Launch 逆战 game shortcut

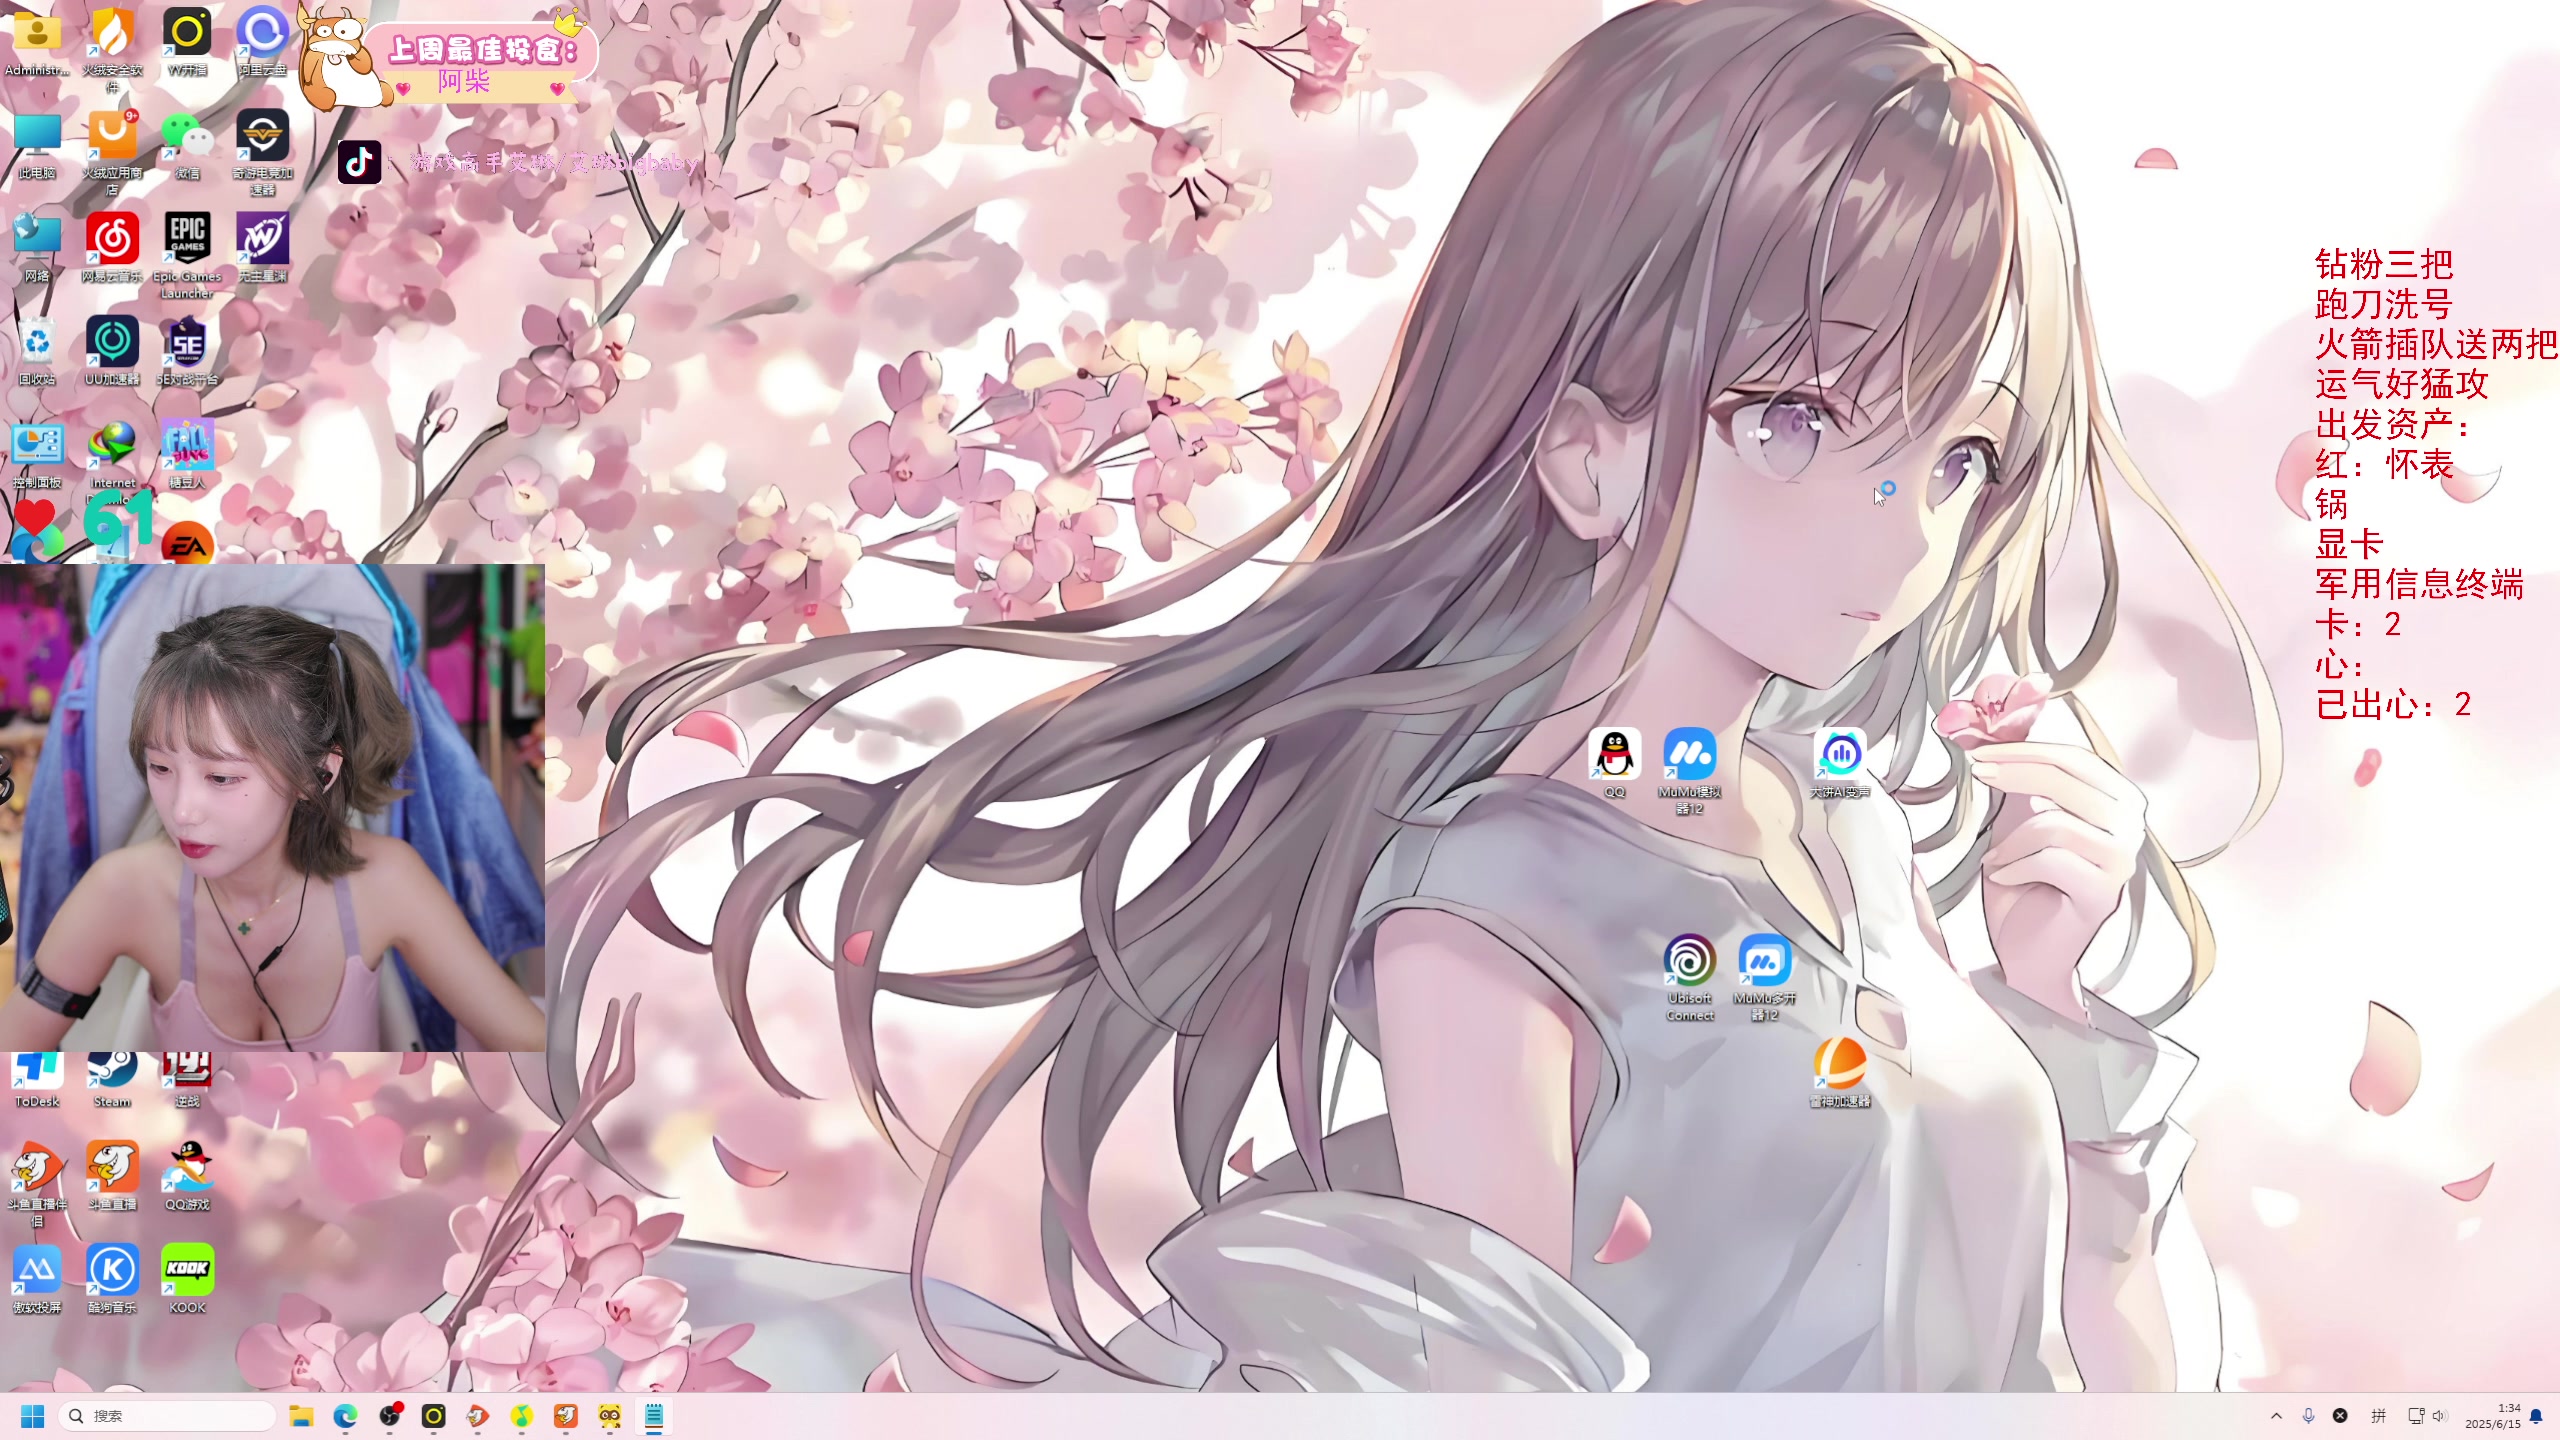(187, 1080)
